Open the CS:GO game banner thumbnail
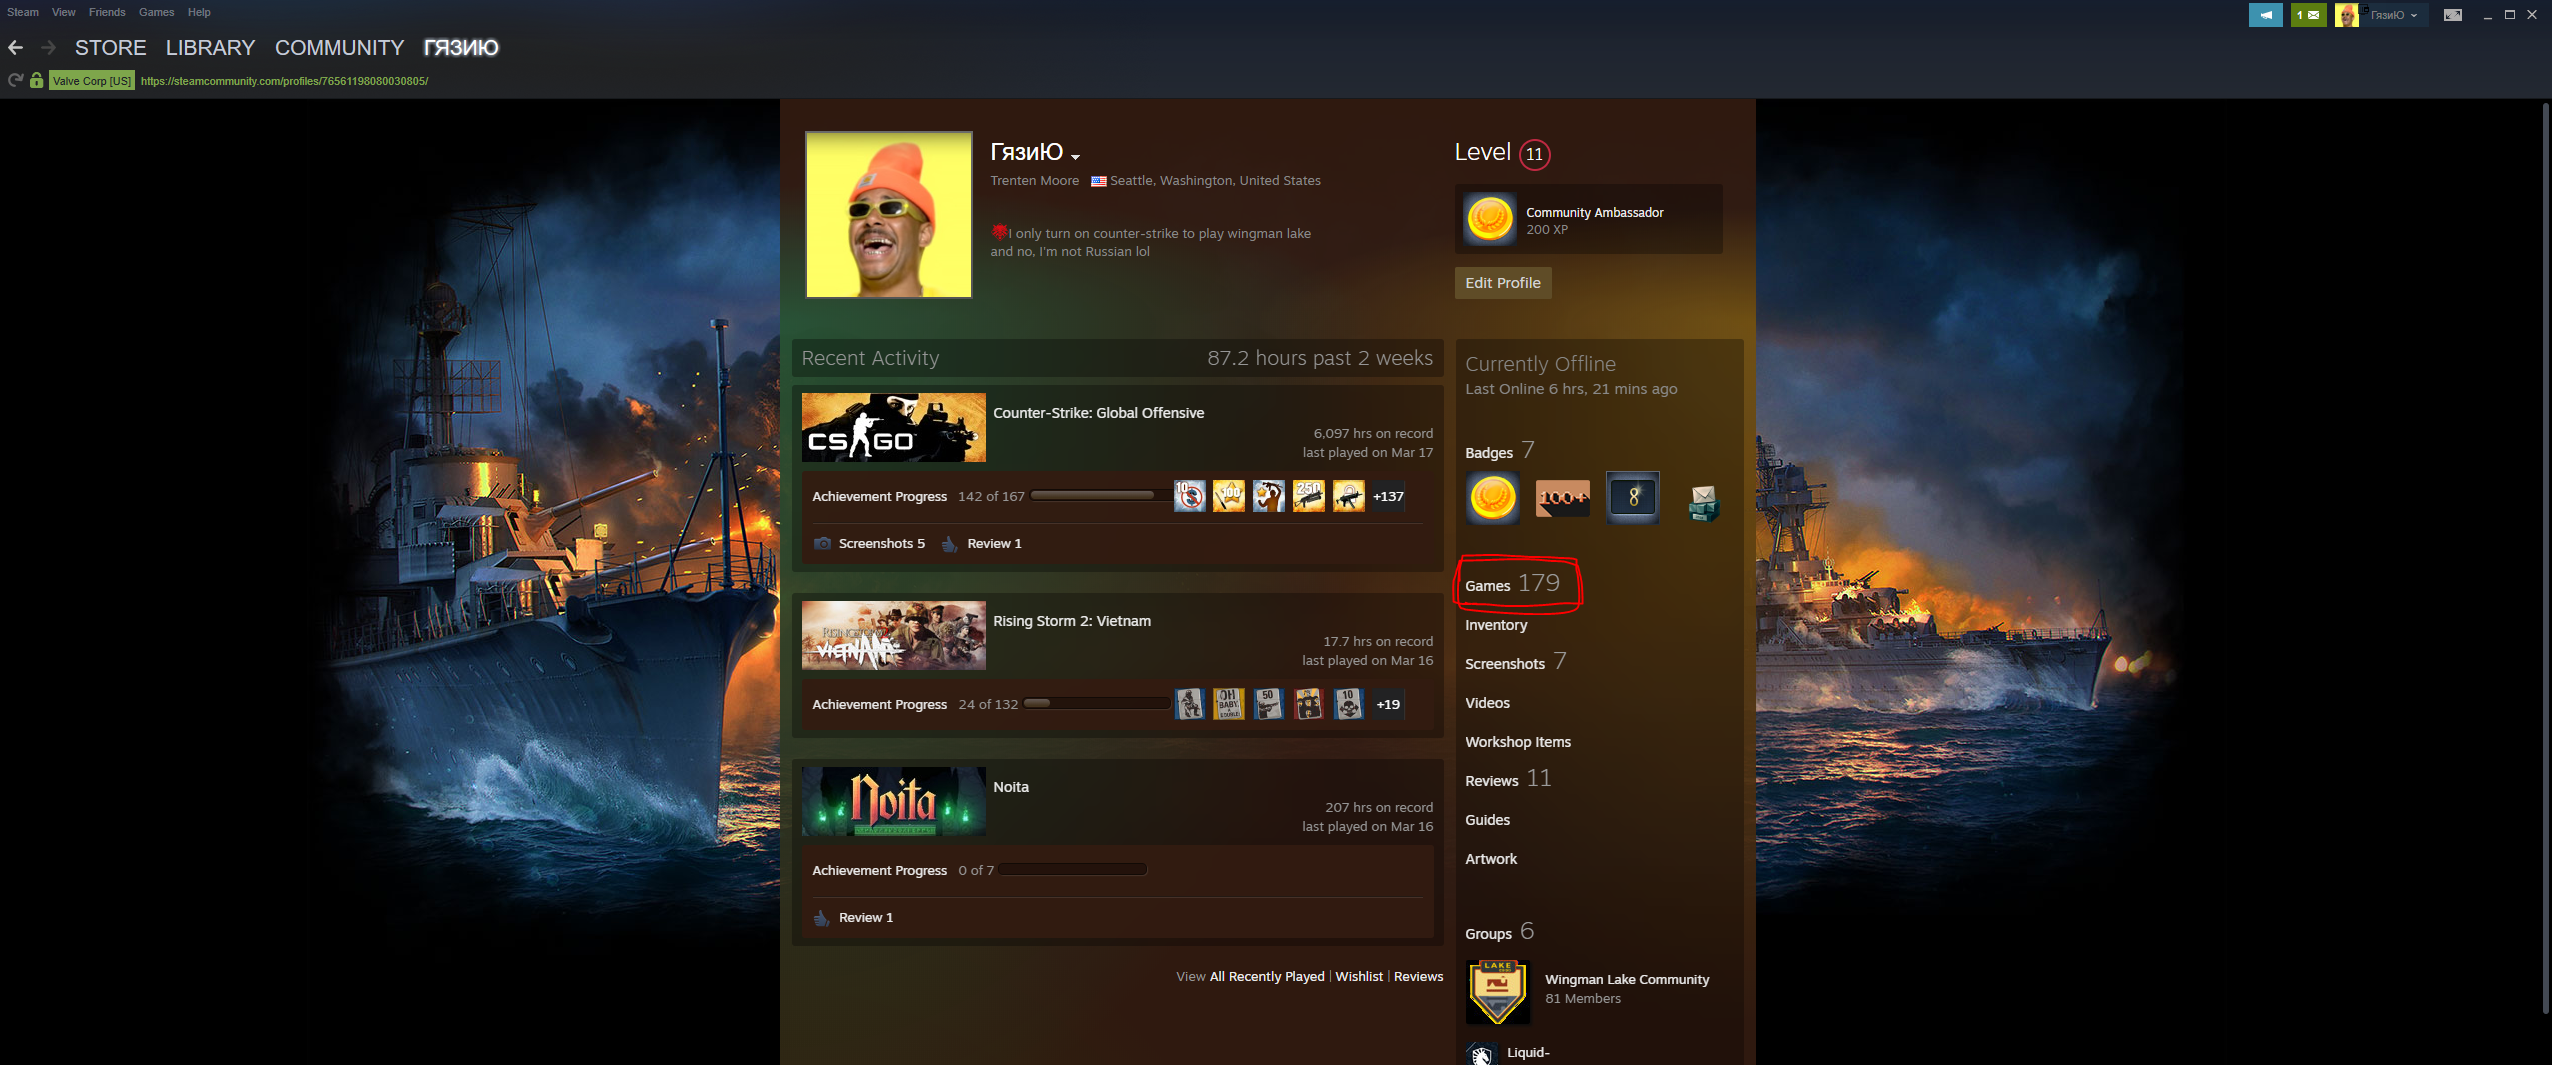Viewport: 2552px width, 1065px height. 894,427
